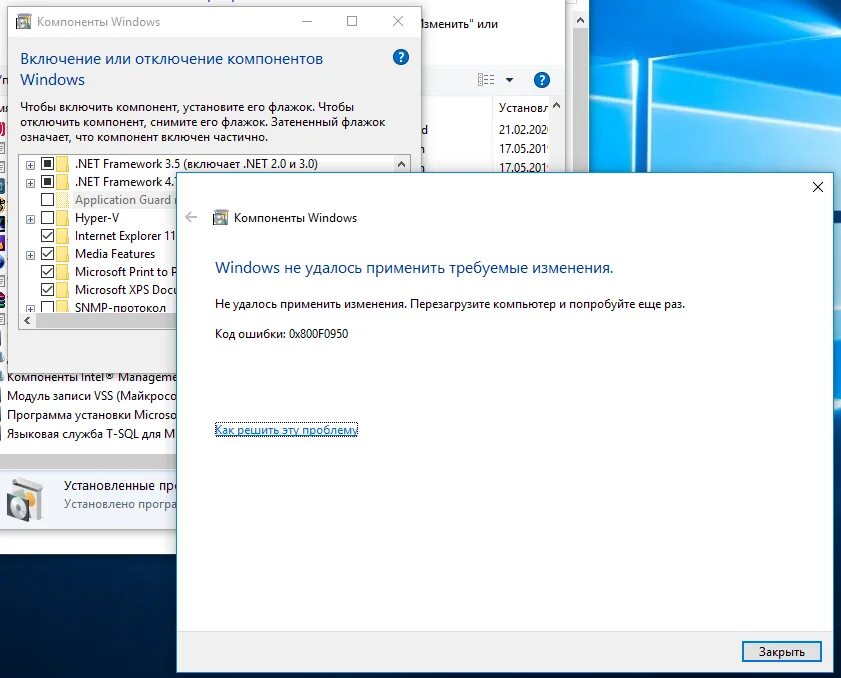This screenshot has width=841, height=678.
Task: Uncheck Internet Explorer 11 checkbox
Action: (x=48, y=235)
